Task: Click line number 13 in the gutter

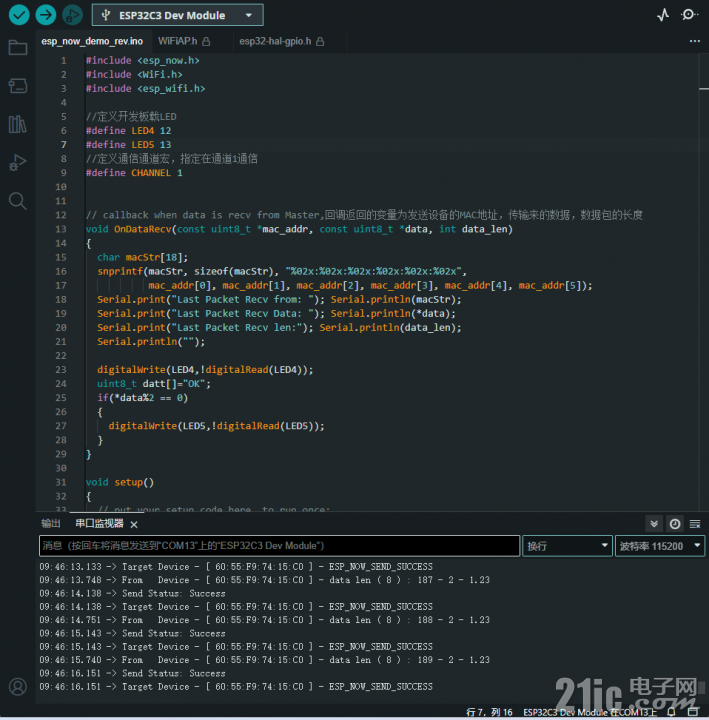Action: pyautogui.click(x=61, y=229)
